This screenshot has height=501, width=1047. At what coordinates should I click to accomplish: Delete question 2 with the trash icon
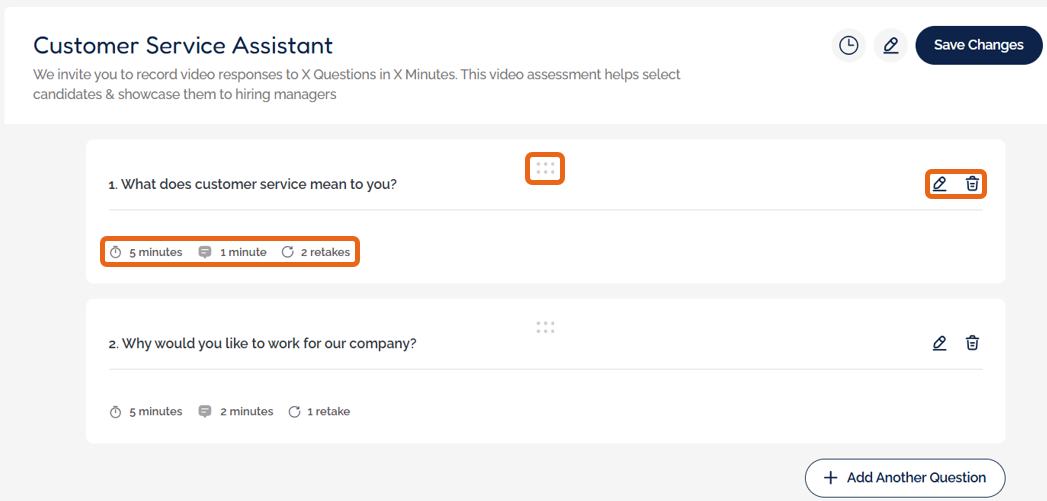point(972,343)
